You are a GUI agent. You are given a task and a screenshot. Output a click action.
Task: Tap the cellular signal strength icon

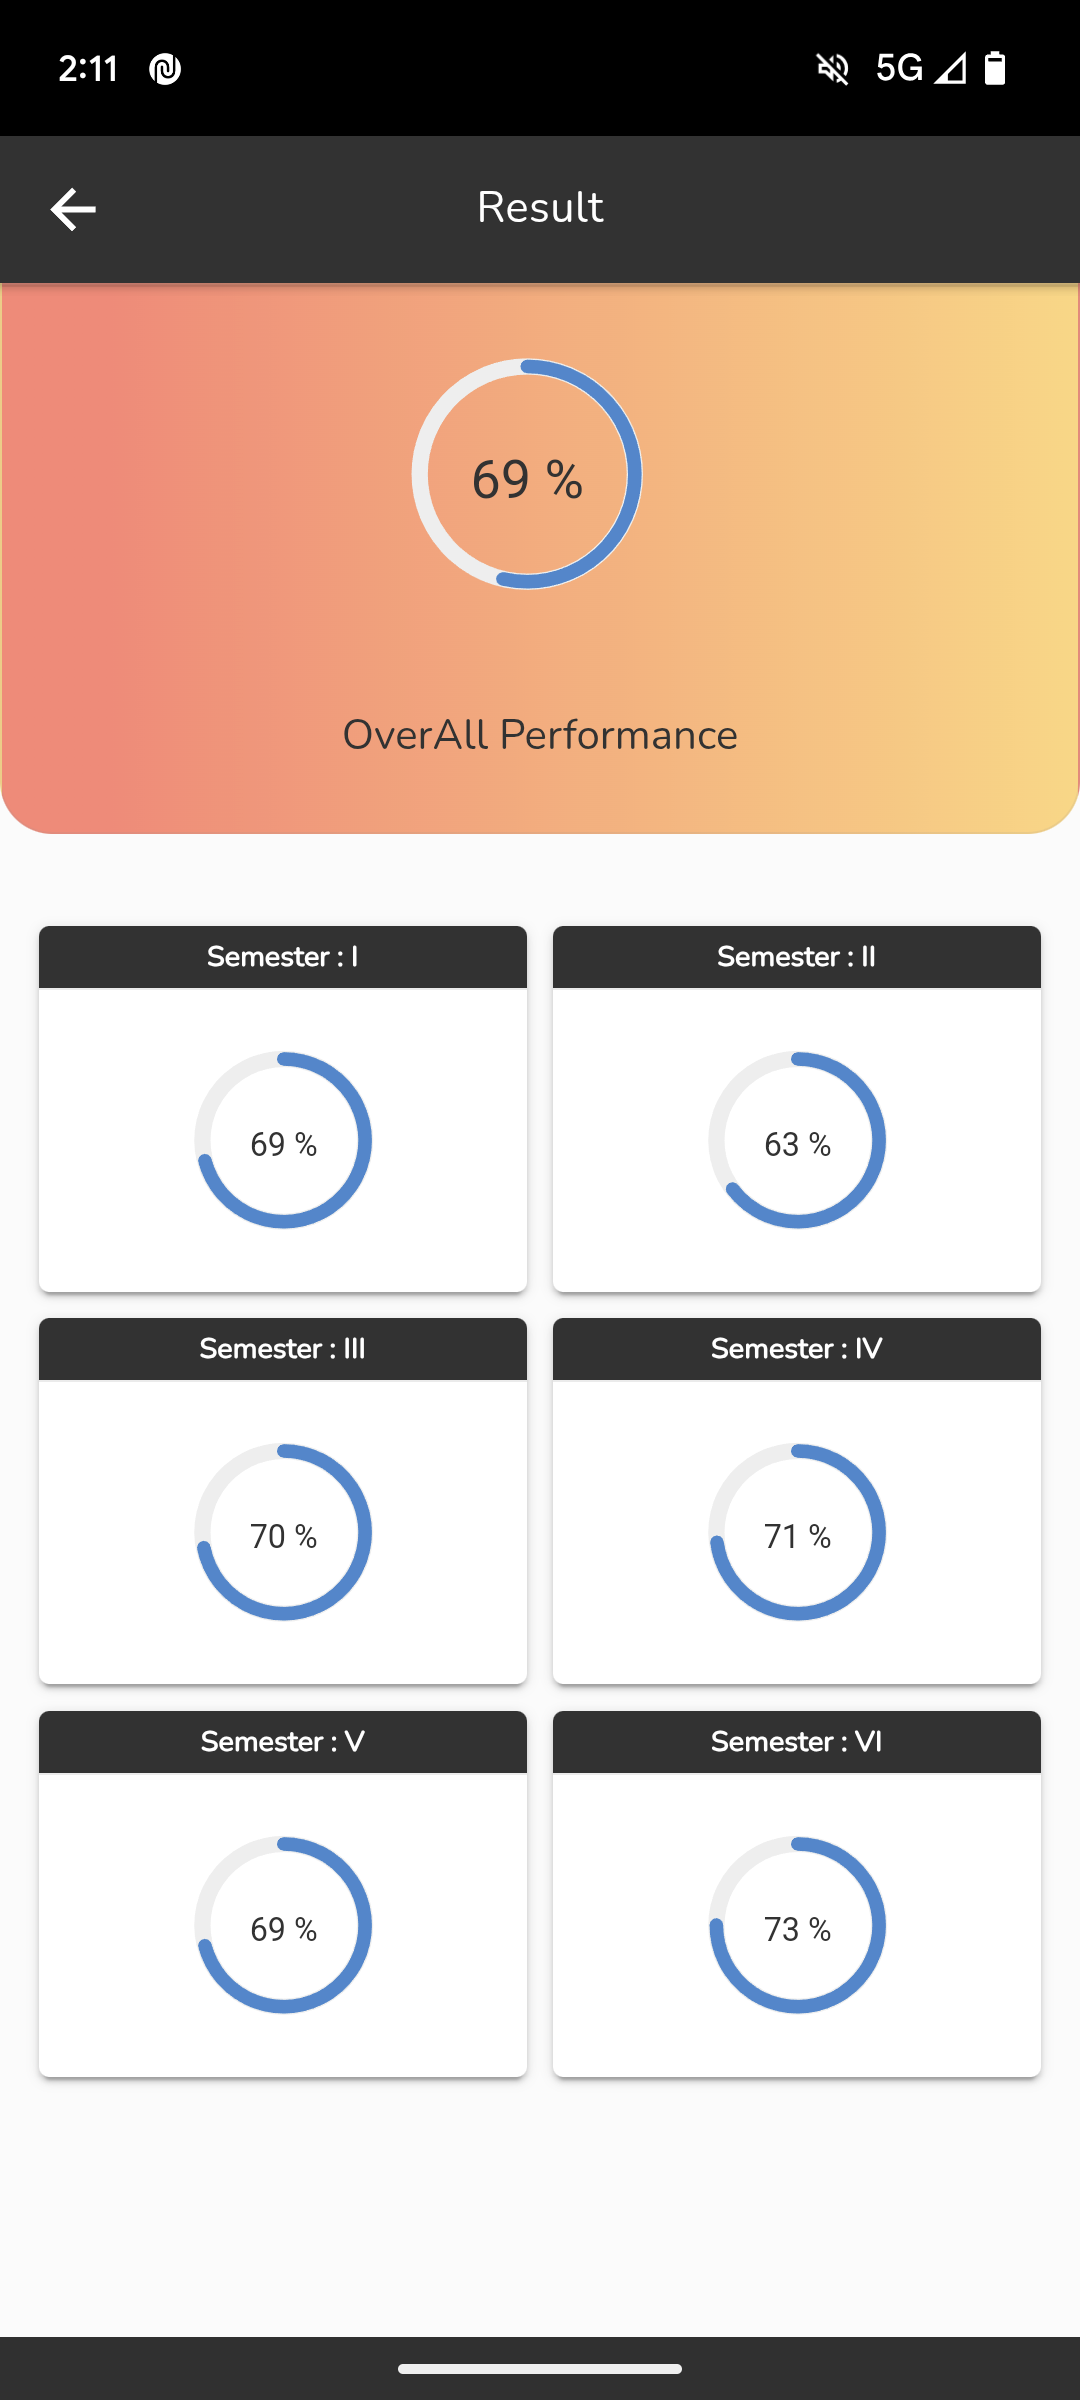950,69
